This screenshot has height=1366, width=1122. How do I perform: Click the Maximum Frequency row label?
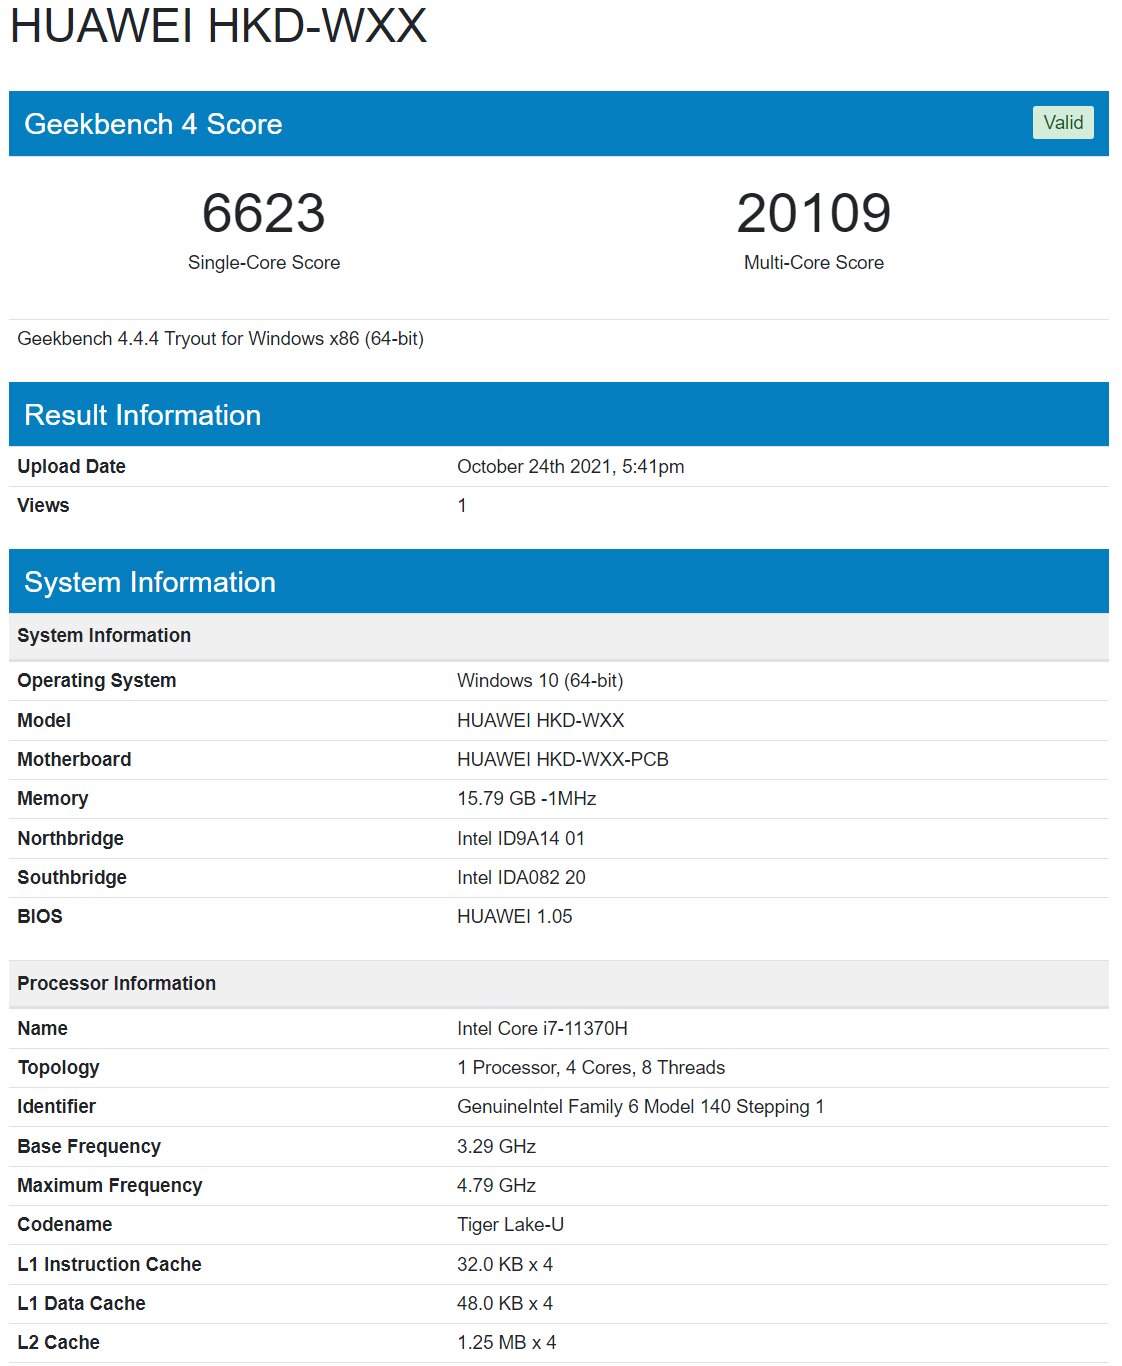pos(110,1185)
